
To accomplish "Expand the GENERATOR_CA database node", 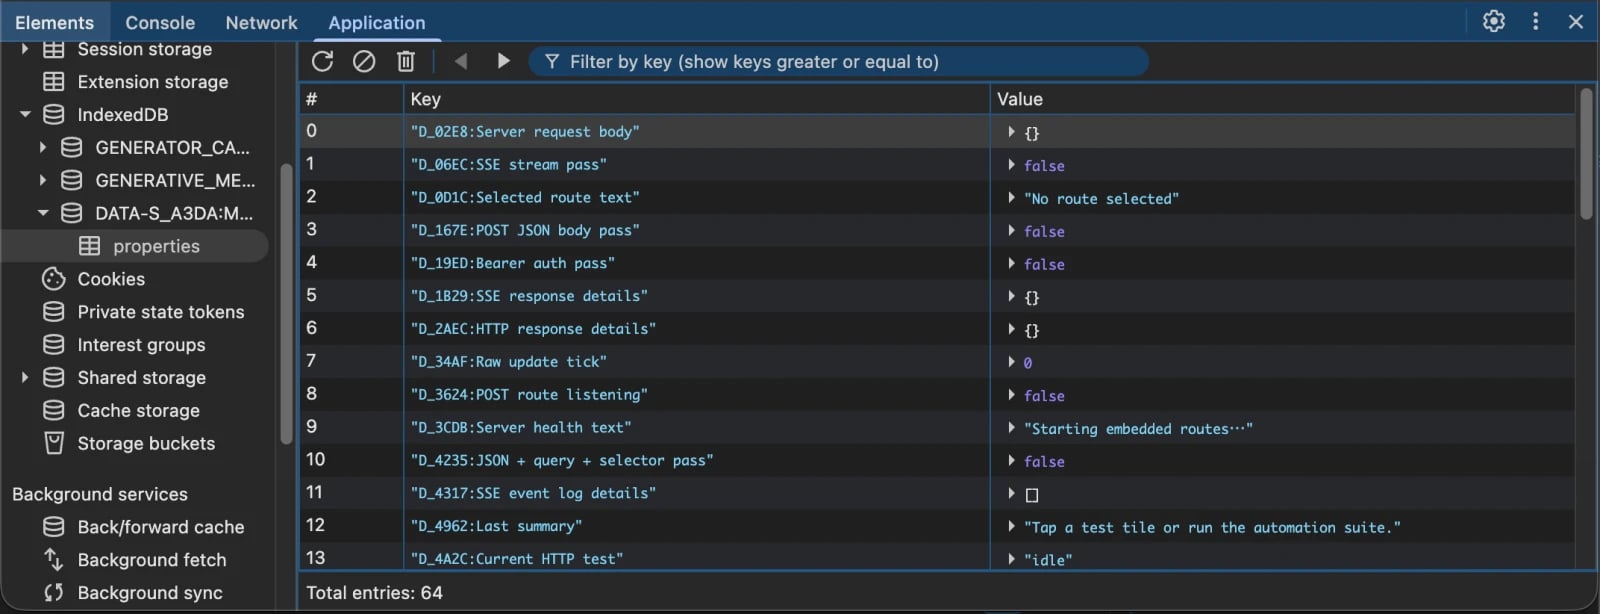I will pyautogui.click(x=43, y=147).
